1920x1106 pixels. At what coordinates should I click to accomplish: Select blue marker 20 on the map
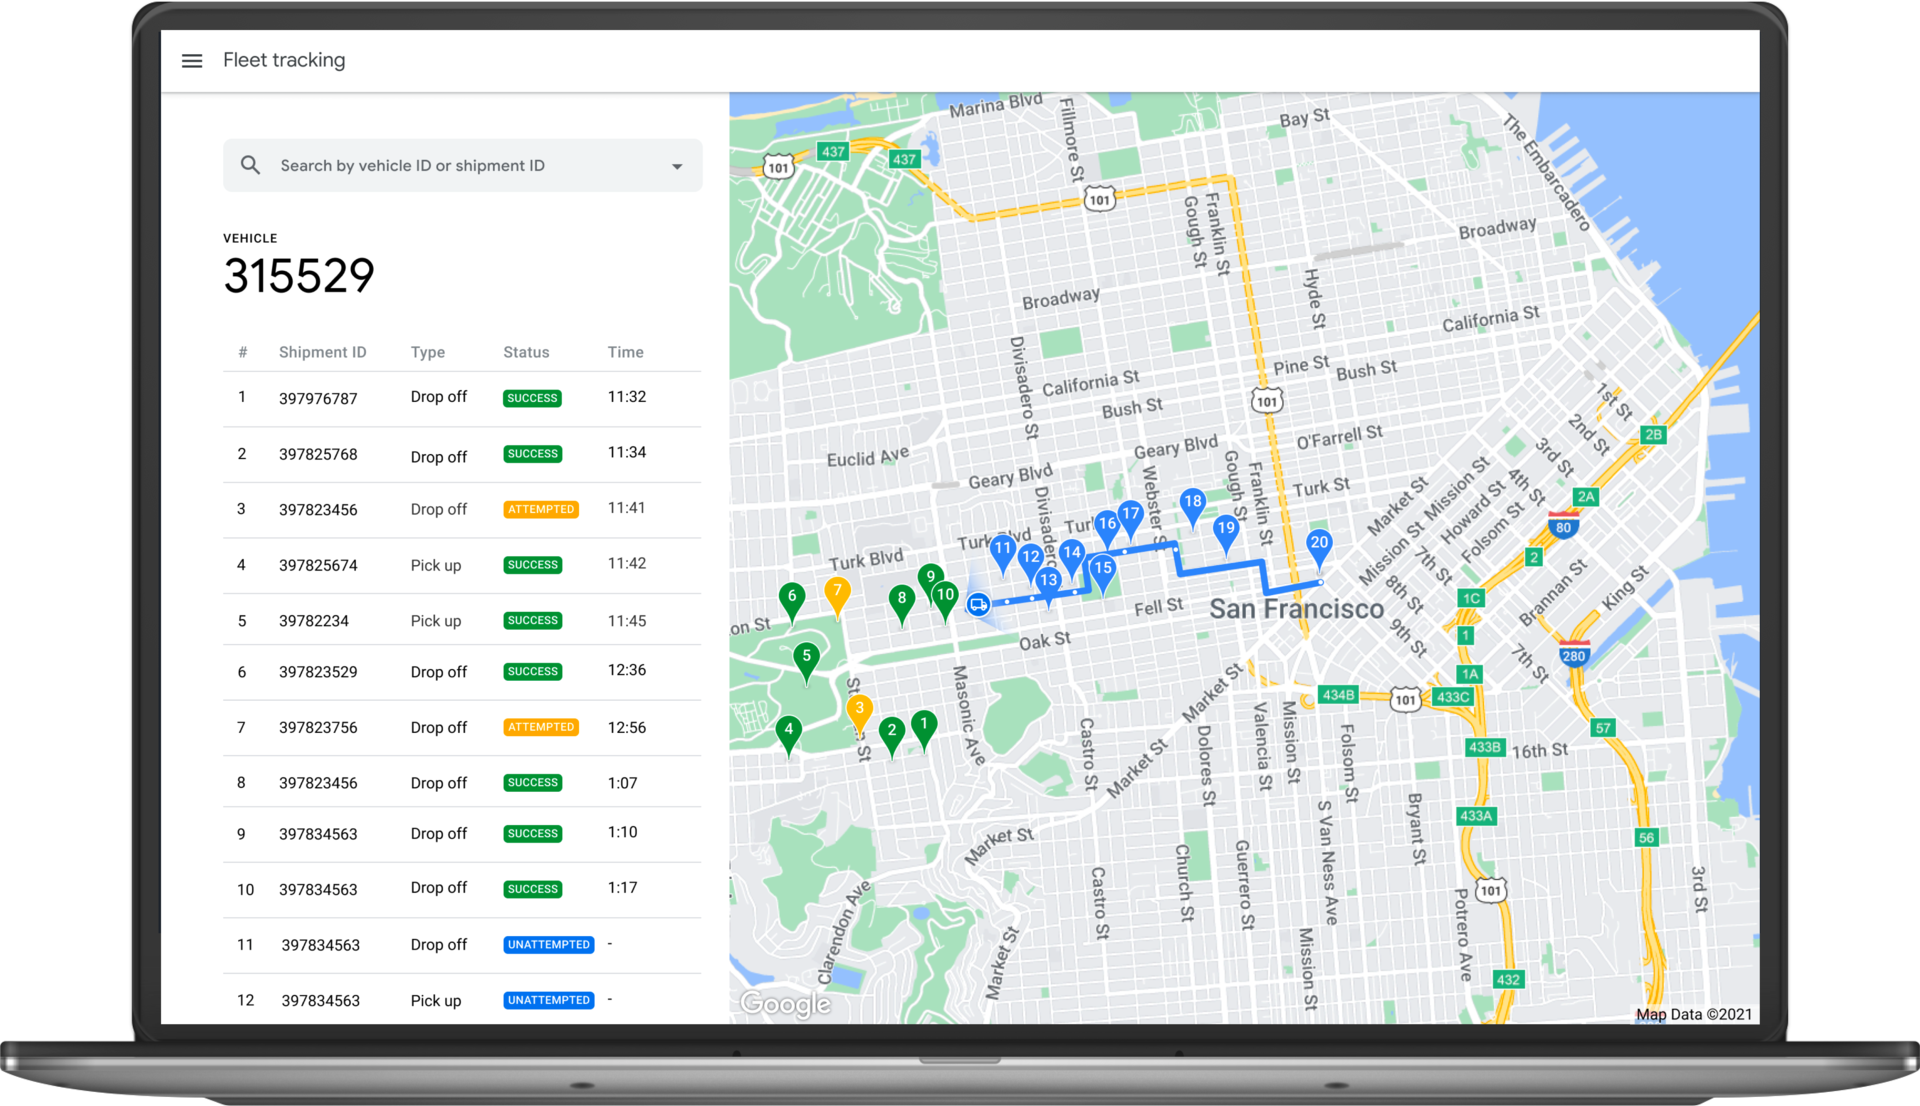pos(1320,545)
